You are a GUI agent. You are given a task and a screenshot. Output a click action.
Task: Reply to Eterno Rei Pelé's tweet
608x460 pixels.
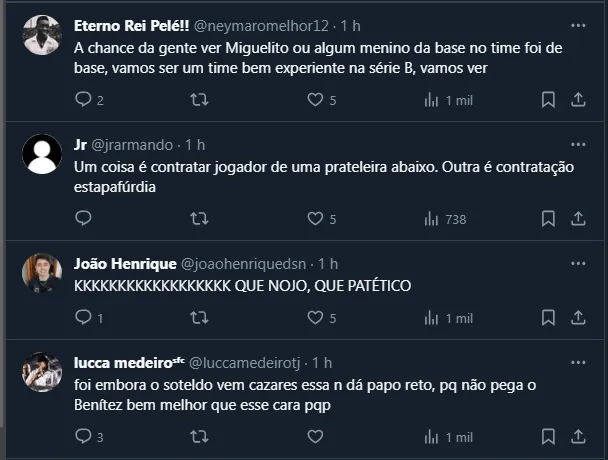point(84,100)
